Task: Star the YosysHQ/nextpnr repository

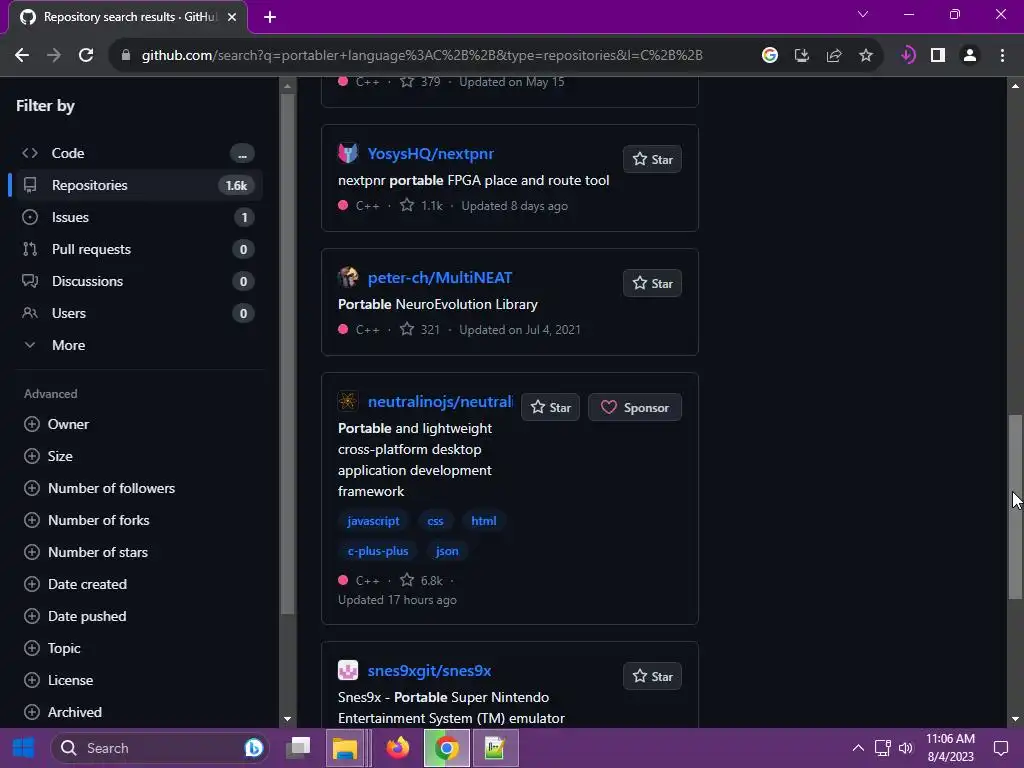Action: point(652,159)
